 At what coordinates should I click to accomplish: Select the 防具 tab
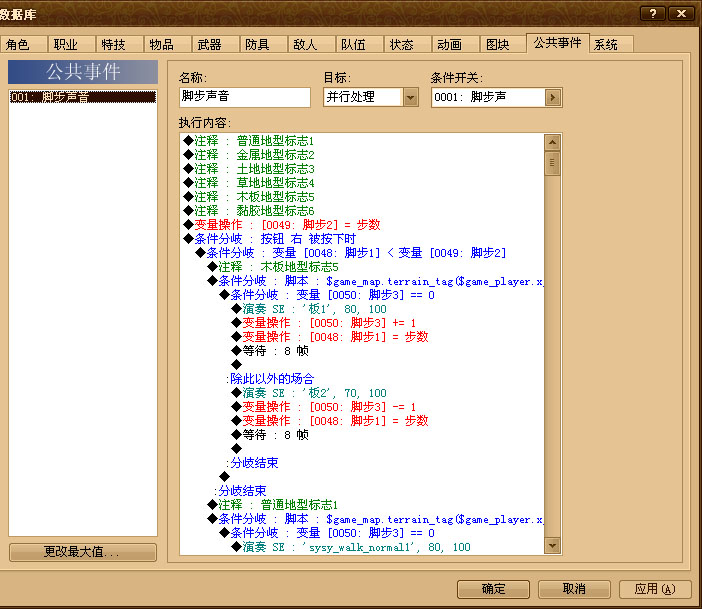click(x=263, y=44)
